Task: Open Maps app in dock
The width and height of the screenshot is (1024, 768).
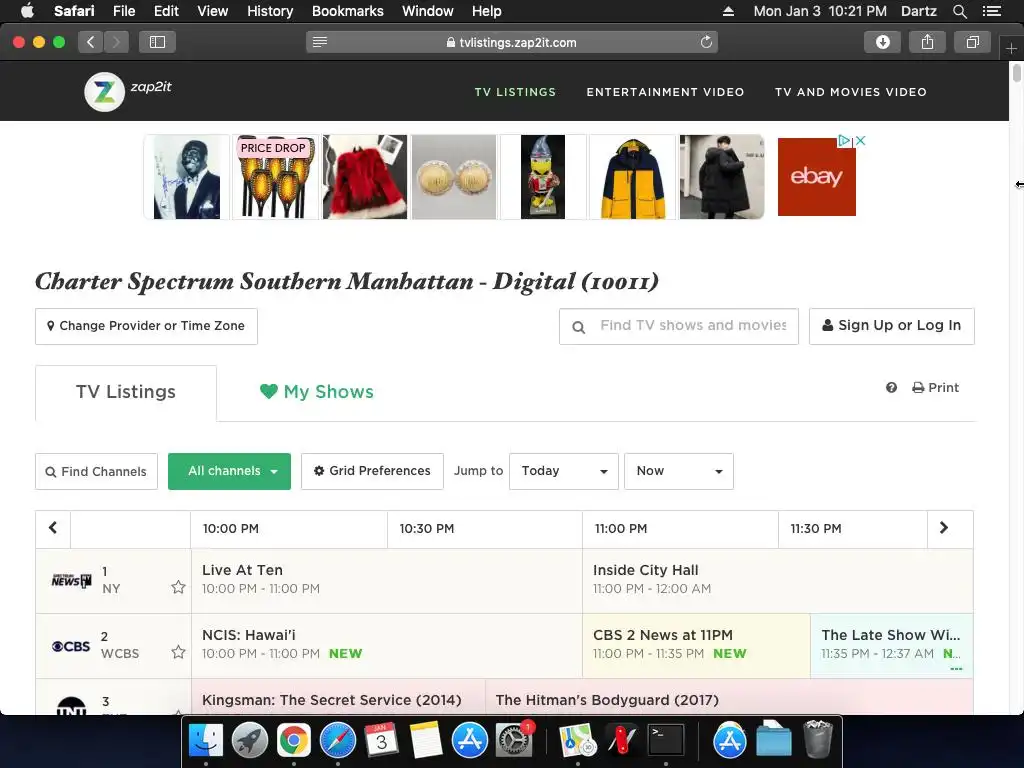Action: pos(577,741)
